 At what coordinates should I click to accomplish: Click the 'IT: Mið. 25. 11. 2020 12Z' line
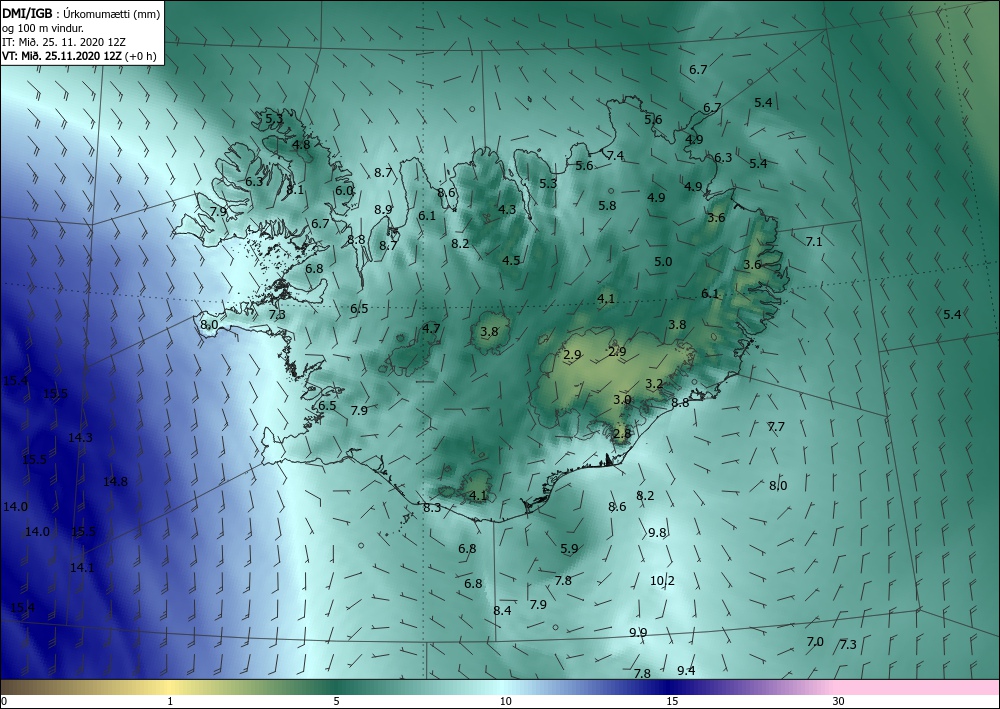tap(64, 41)
